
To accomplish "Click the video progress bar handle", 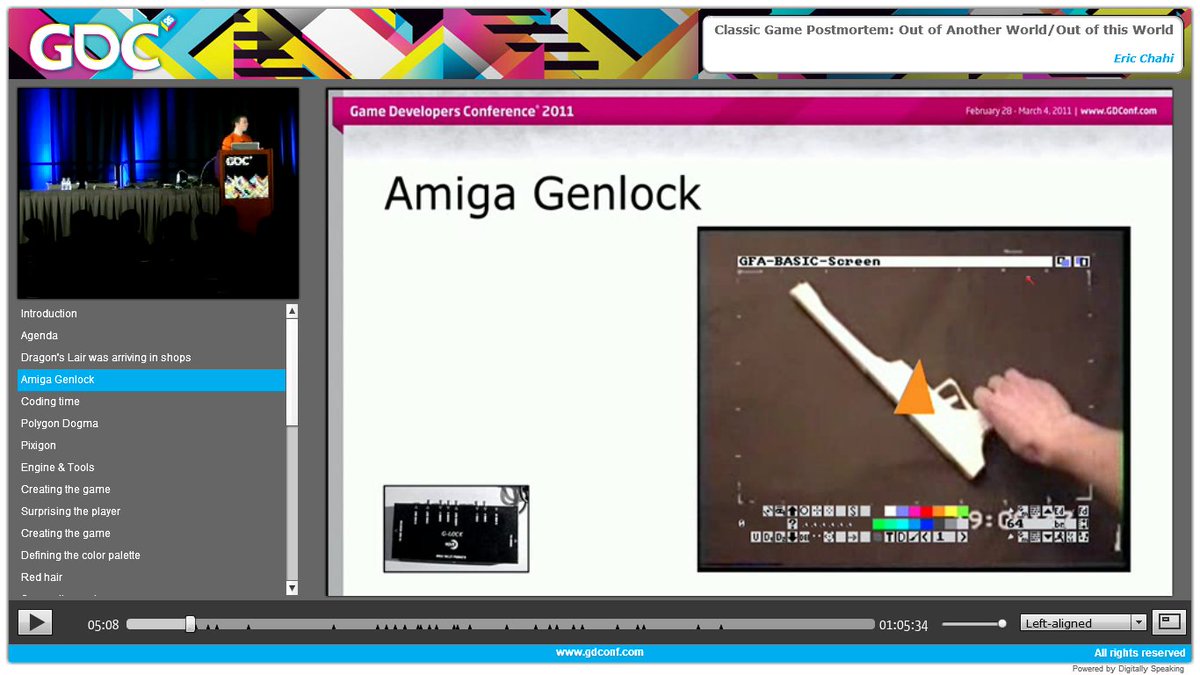I will pos(190,624).
